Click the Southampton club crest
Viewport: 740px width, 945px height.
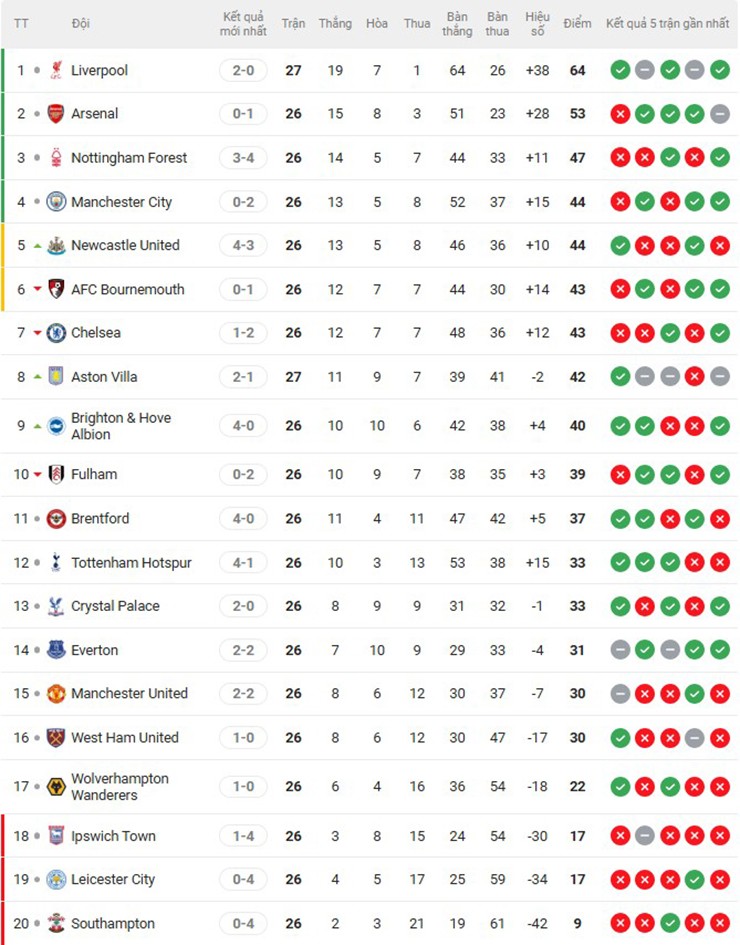tap(56, 924)
